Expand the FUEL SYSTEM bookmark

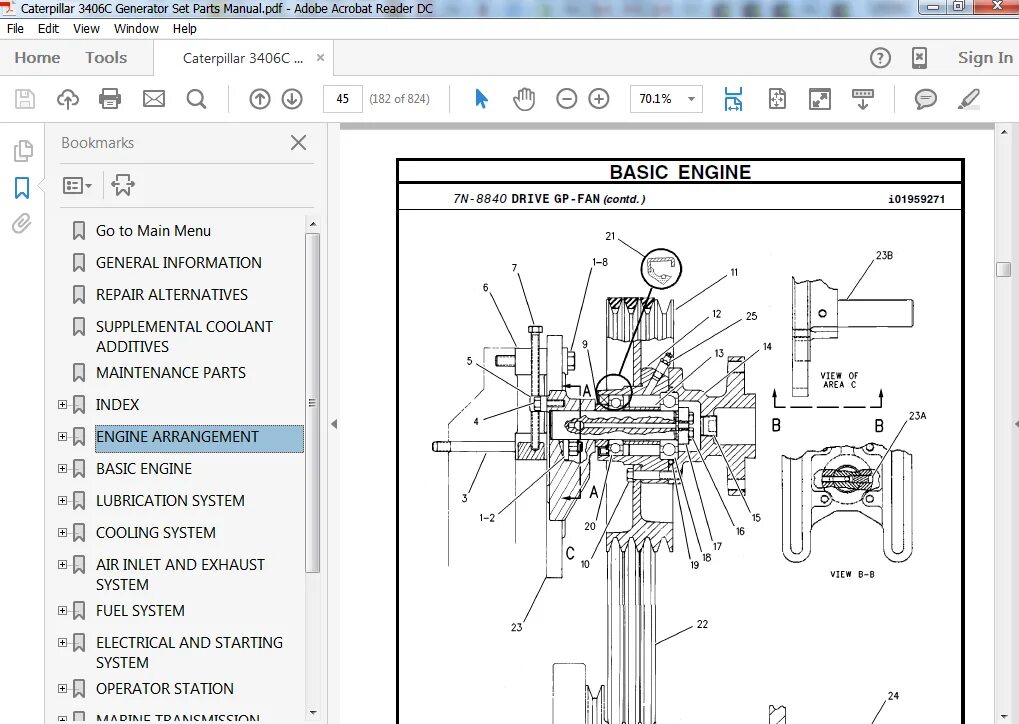[62, 610]
